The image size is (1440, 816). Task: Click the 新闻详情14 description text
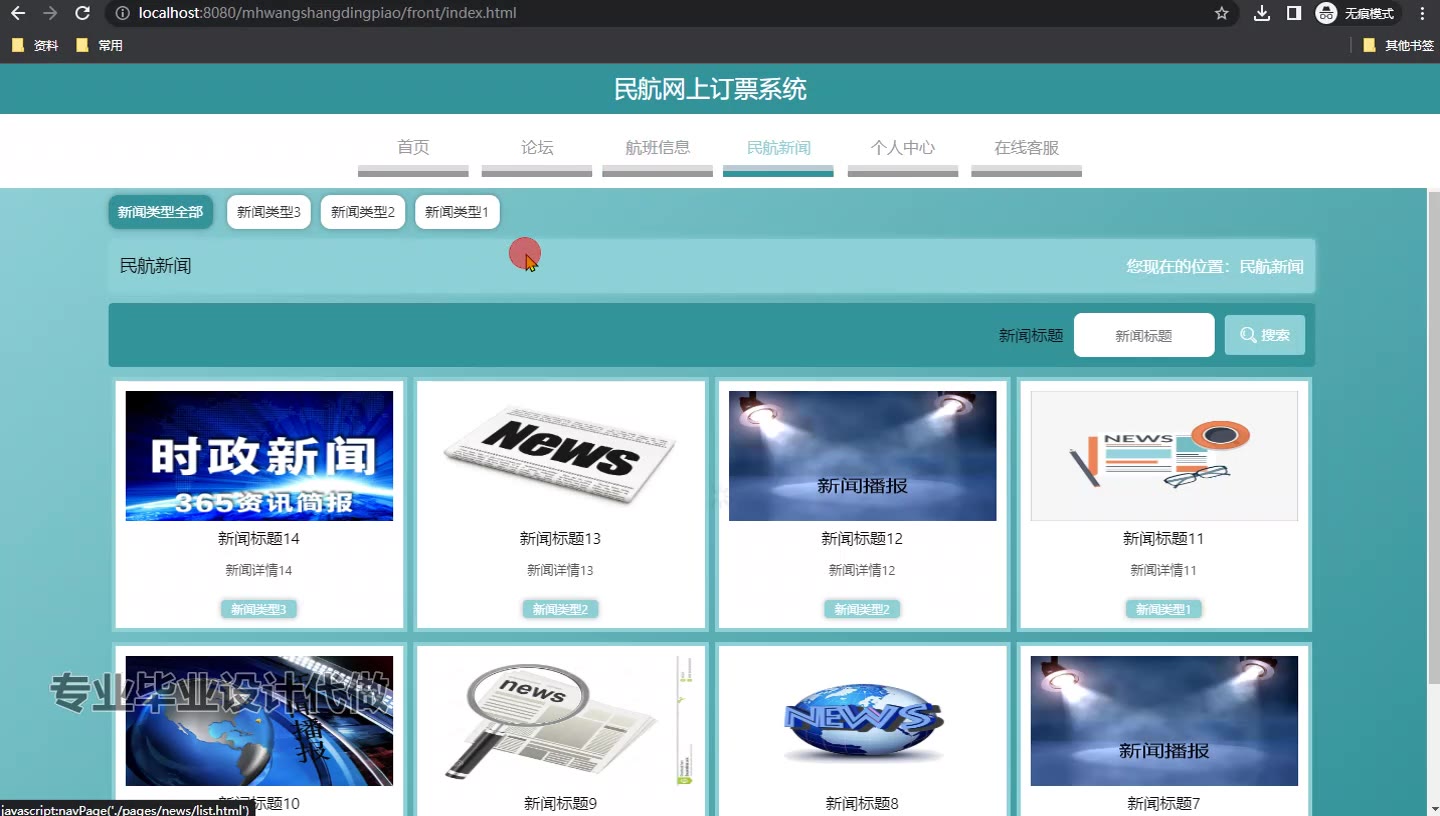pyautogui.click(x=259, y=571)
